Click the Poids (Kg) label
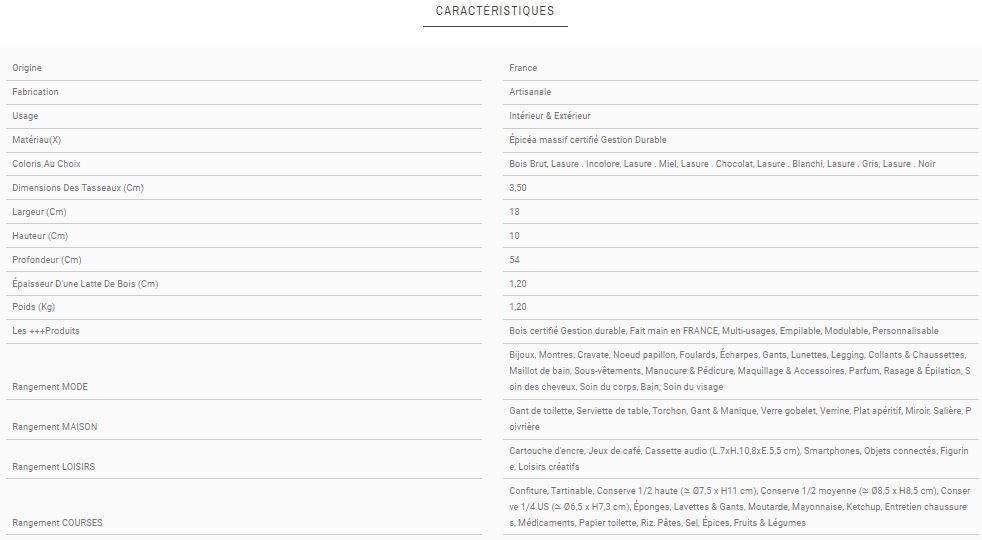This screenshot has width=982, height=540. 33,307
